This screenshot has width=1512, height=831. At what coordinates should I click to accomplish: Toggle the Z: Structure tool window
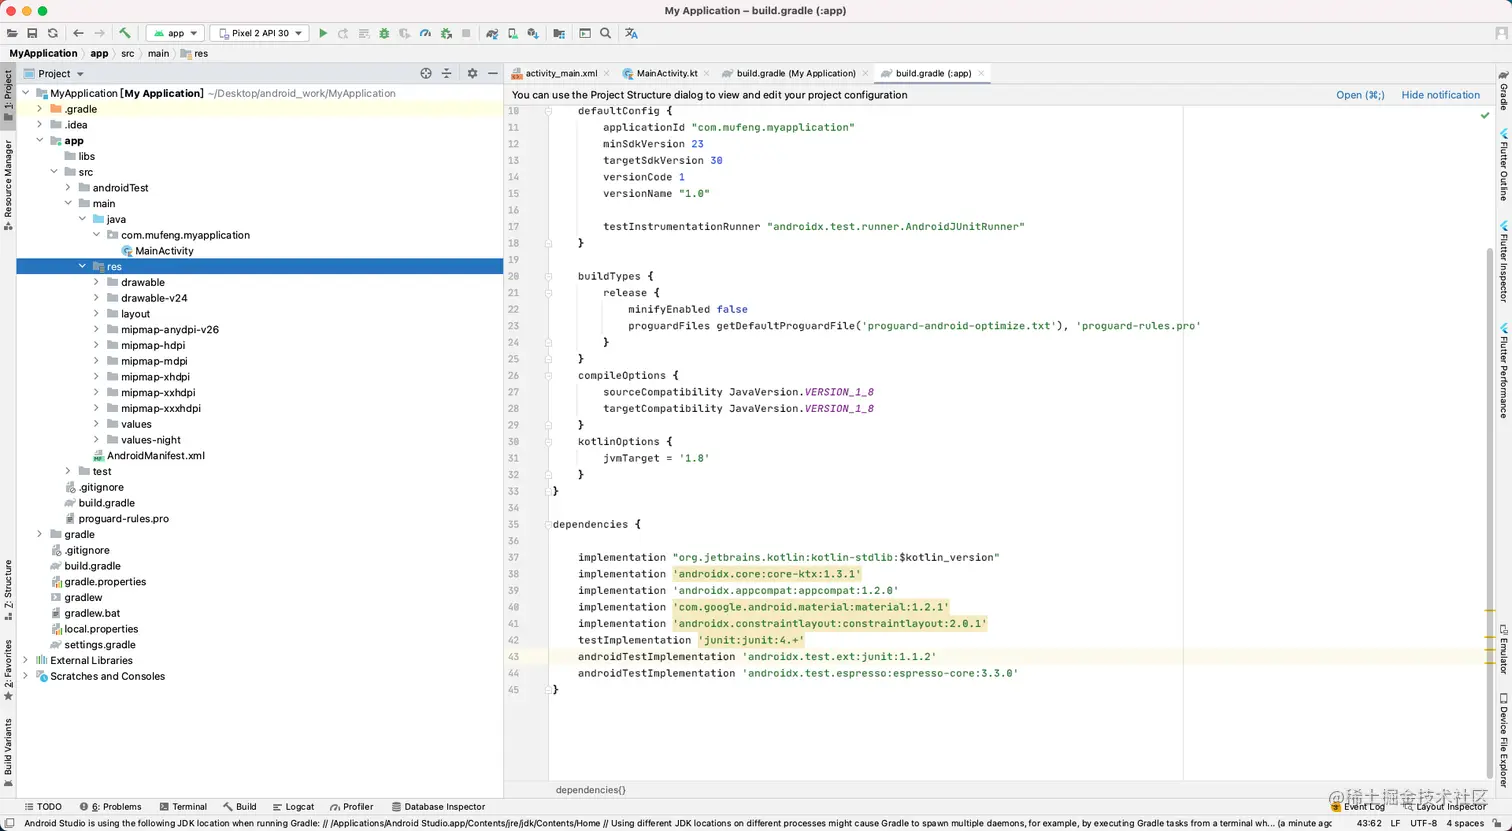coord(8,590)
